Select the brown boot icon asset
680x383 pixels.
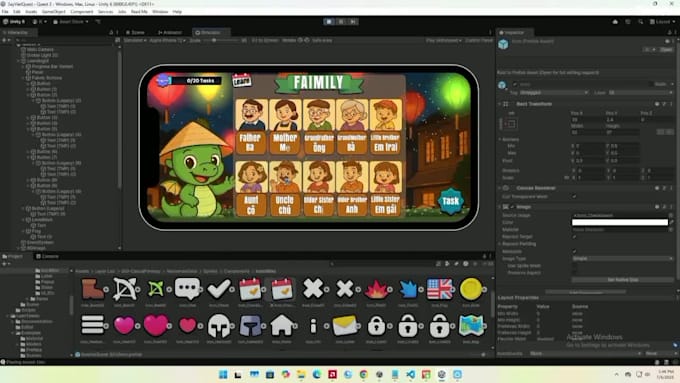point(92,288)
